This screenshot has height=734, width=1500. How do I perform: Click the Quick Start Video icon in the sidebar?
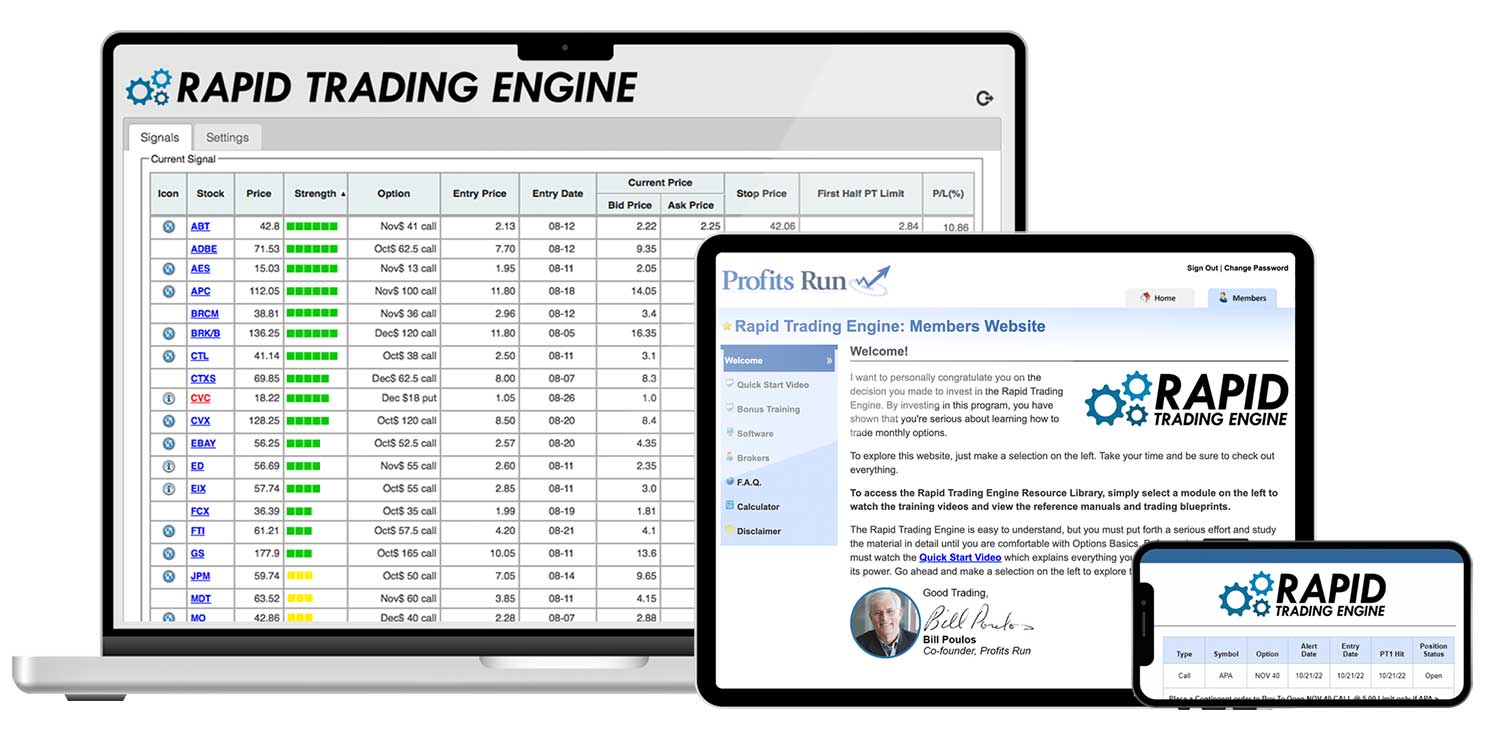click(730, 384)
